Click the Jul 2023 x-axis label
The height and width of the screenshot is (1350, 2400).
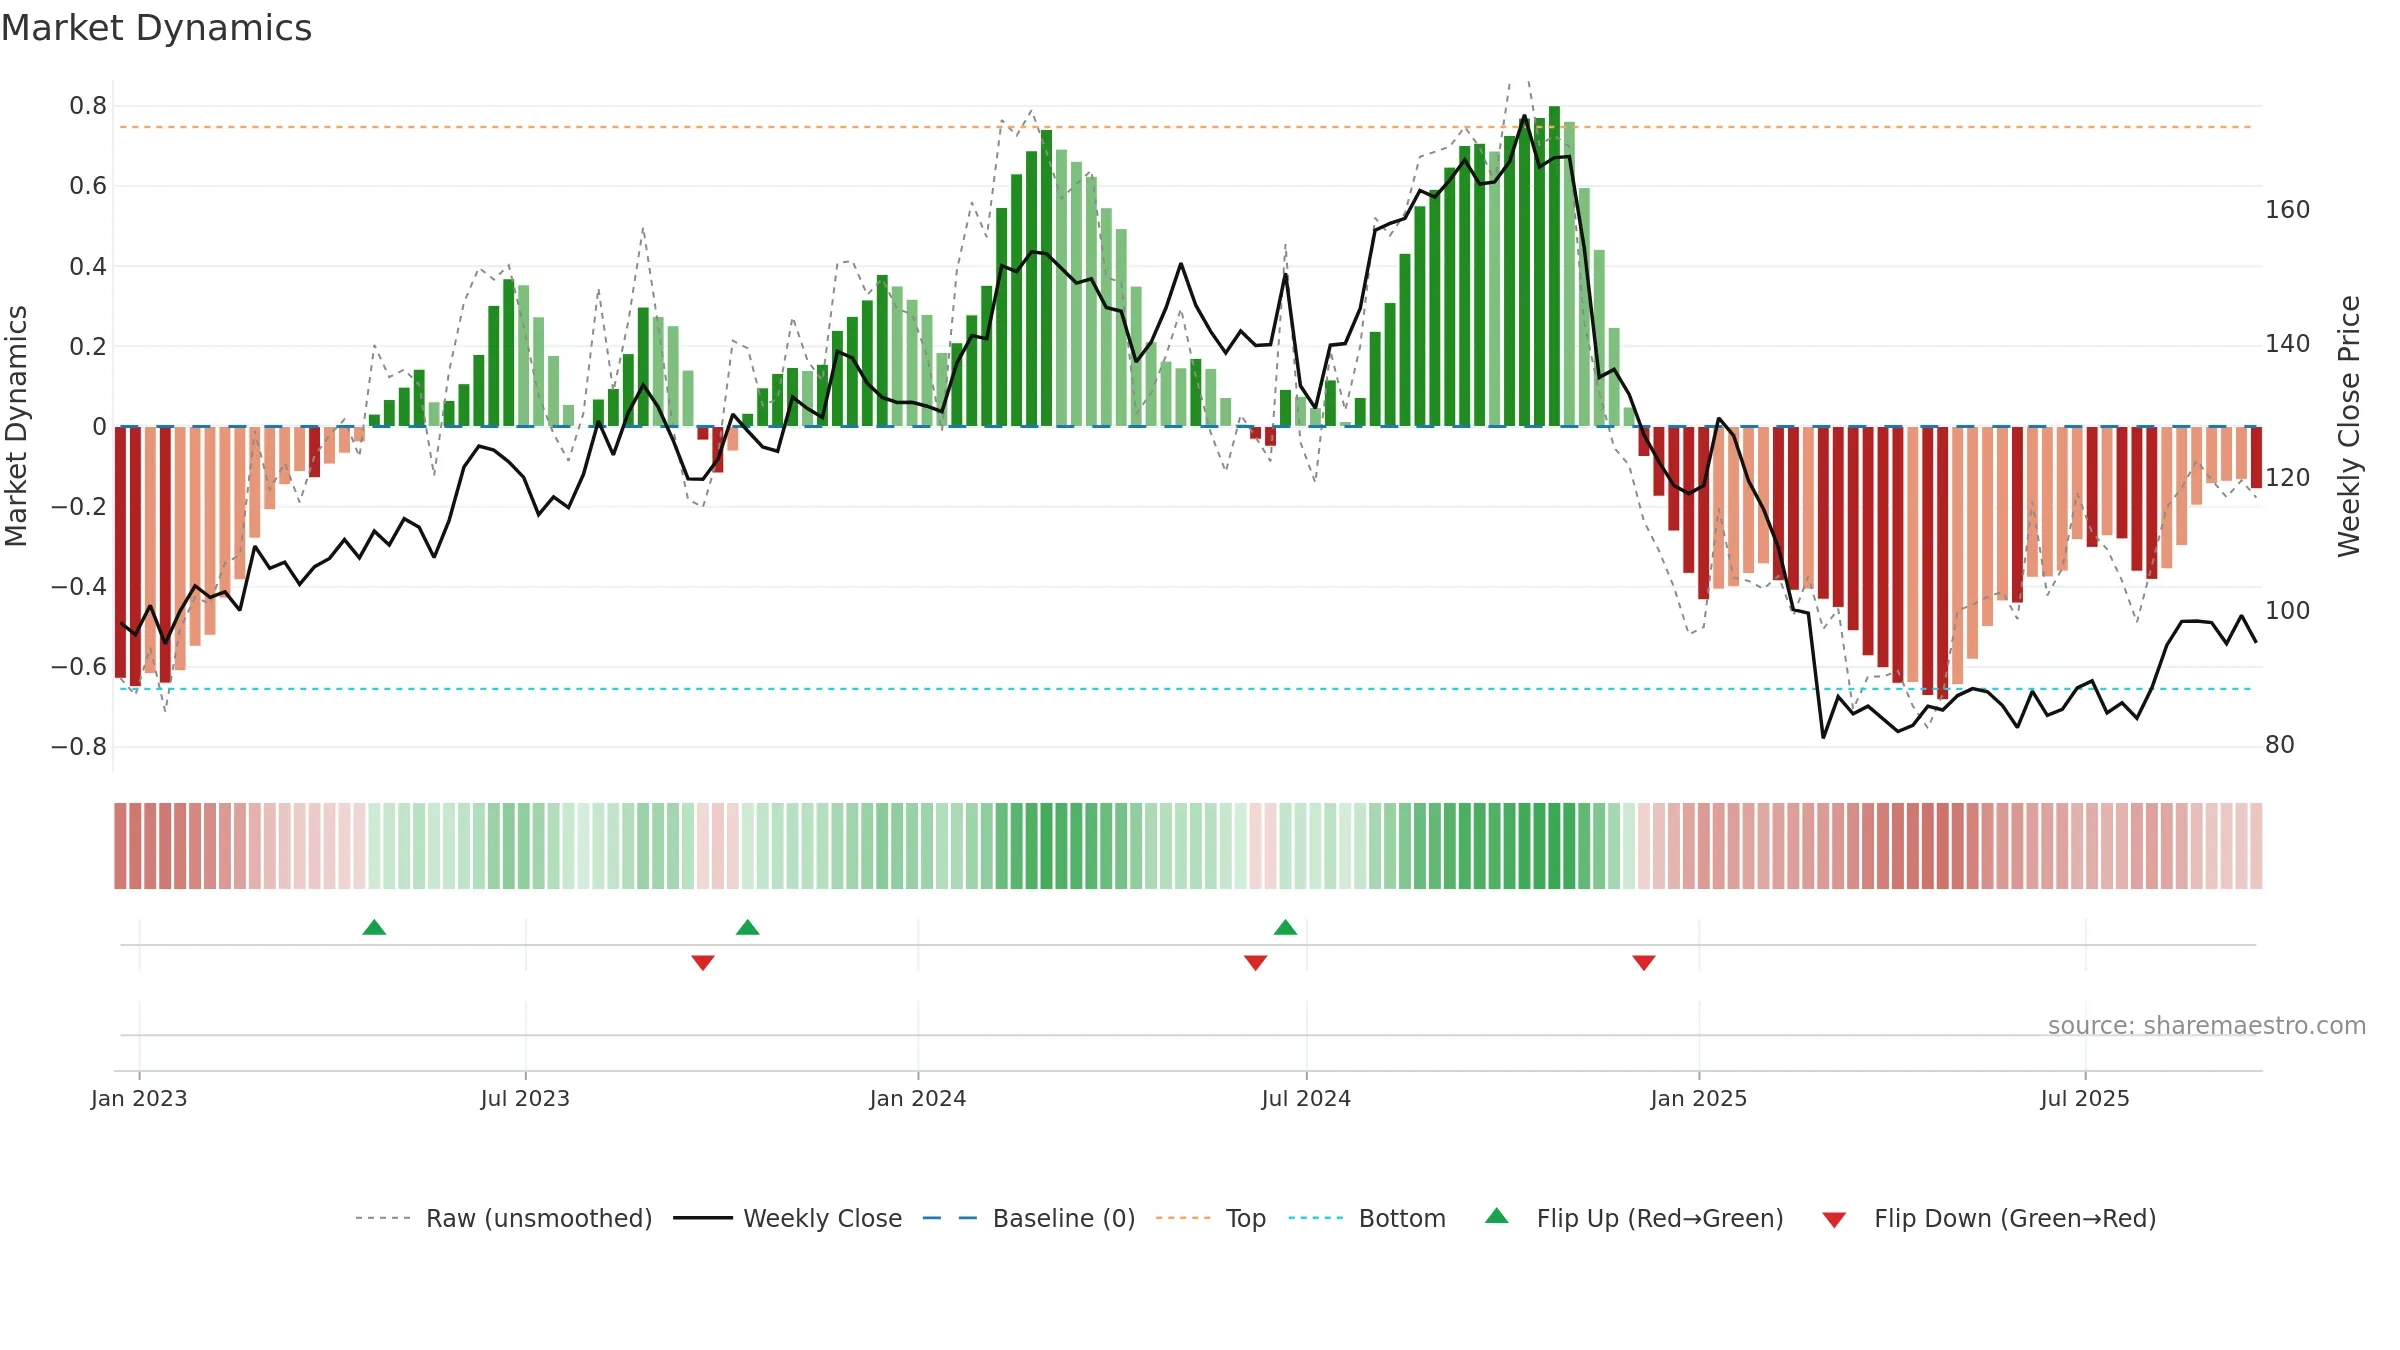525,1098
